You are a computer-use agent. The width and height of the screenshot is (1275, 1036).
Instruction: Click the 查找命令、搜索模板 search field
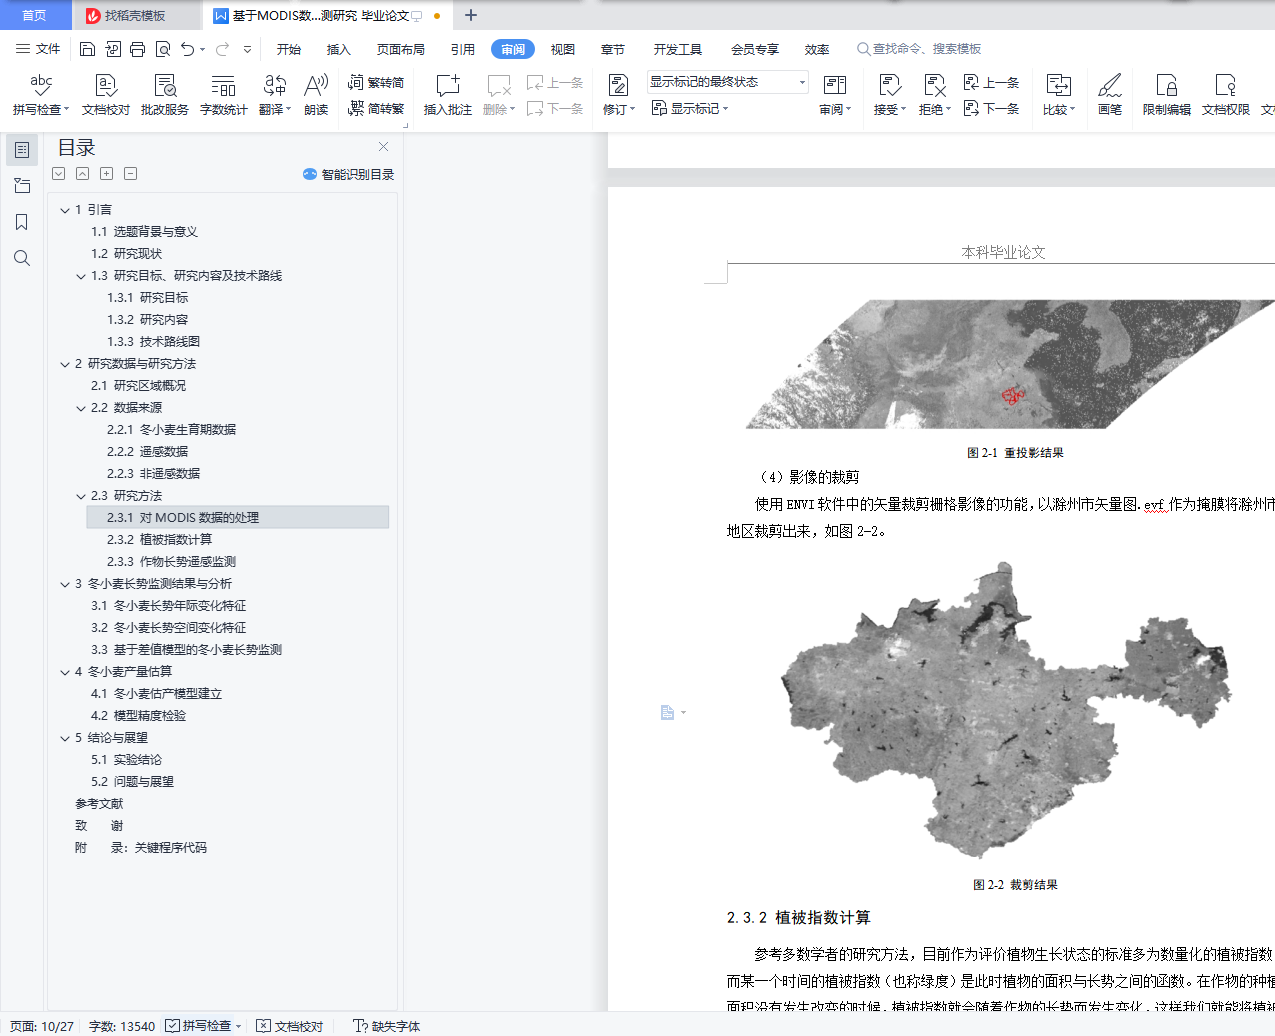pos(919,49)
